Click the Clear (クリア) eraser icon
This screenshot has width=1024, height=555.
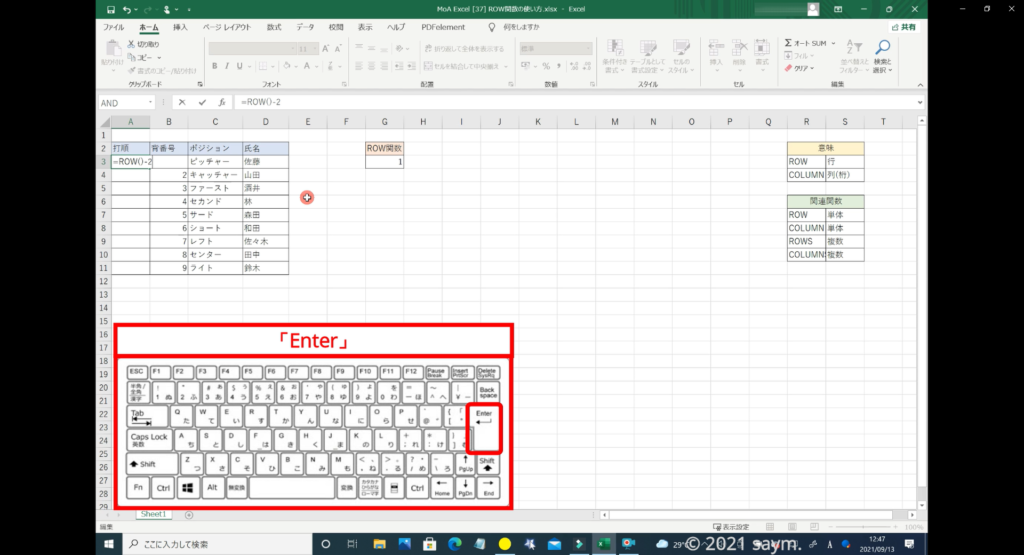[x=789, y=68]
